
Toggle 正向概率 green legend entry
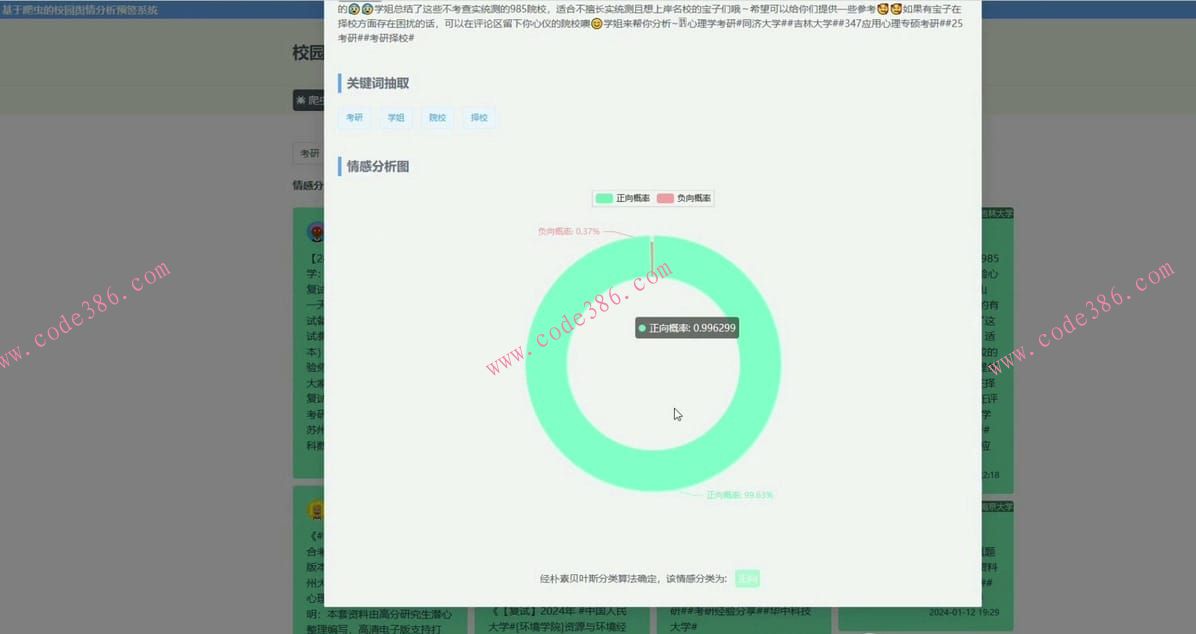pyautogui.click(x=622, y=198)
